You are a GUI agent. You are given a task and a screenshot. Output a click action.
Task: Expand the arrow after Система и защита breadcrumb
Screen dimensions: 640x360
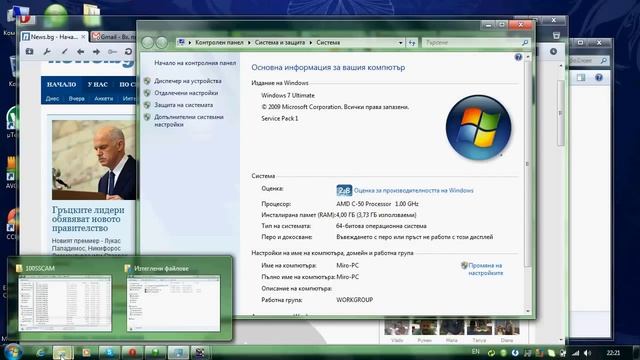pyautogui.click(x=311, y=42)
